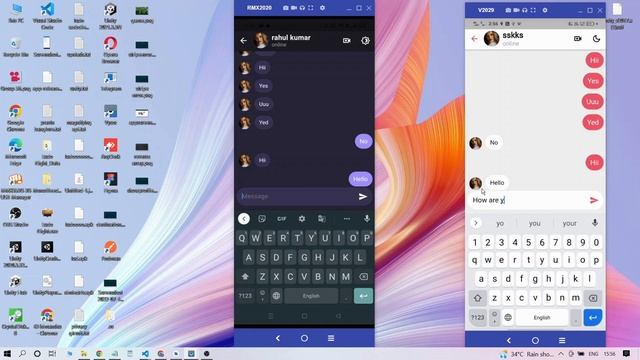The image size is (640, 360).
Task: Select Google Chrome desktop shortcut
Action: (x=16, y=118)
